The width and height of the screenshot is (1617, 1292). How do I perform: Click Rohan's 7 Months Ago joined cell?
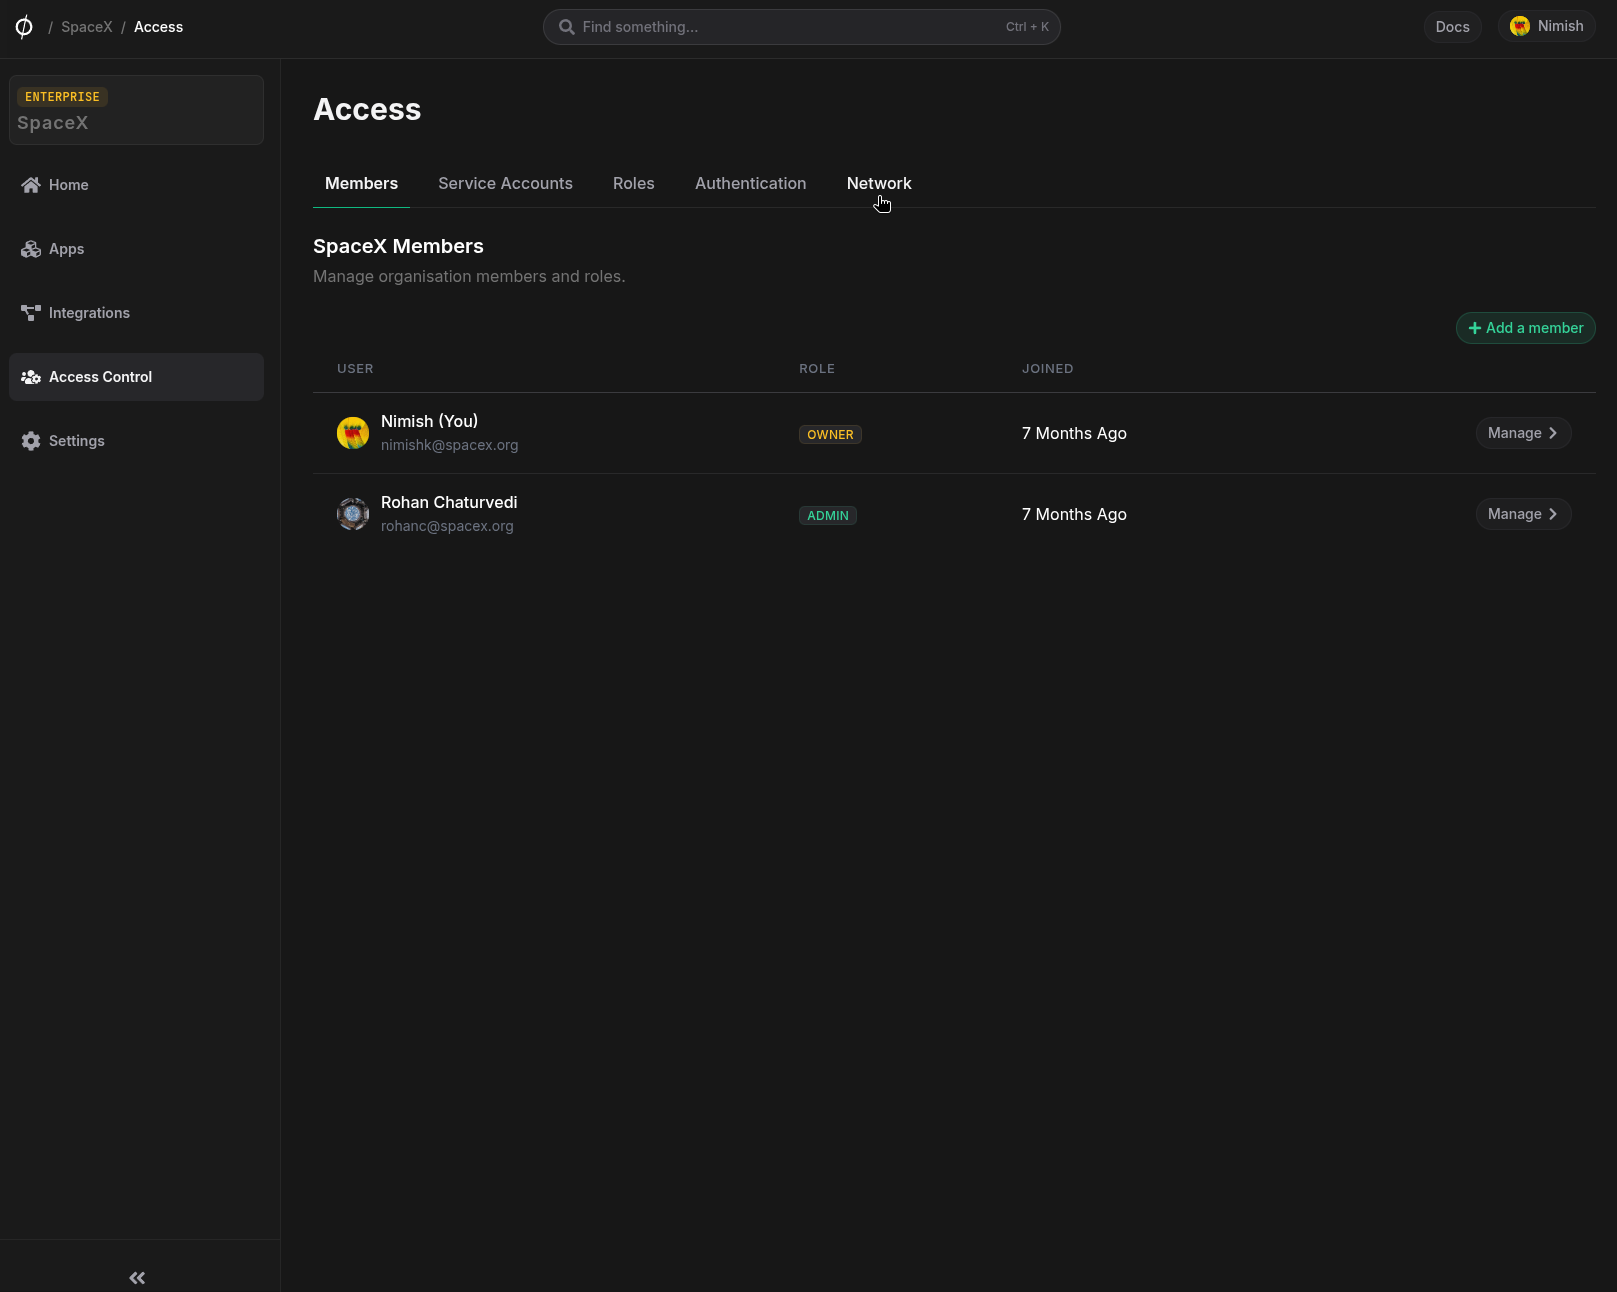[1074, 514]
